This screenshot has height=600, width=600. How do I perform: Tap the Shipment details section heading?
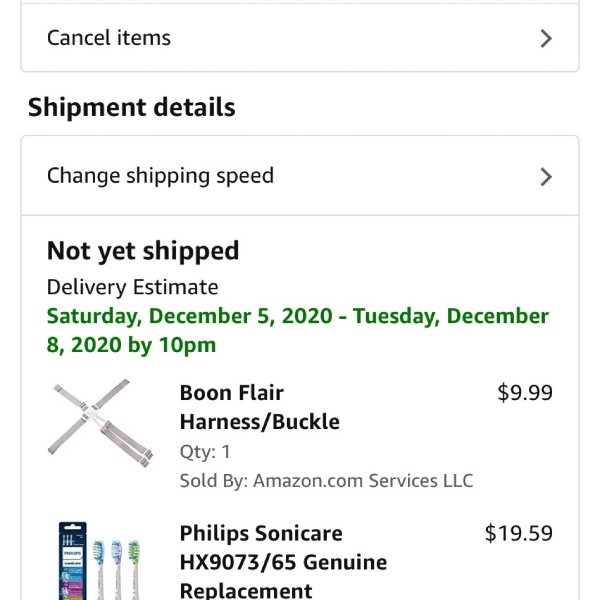(132, 107)
